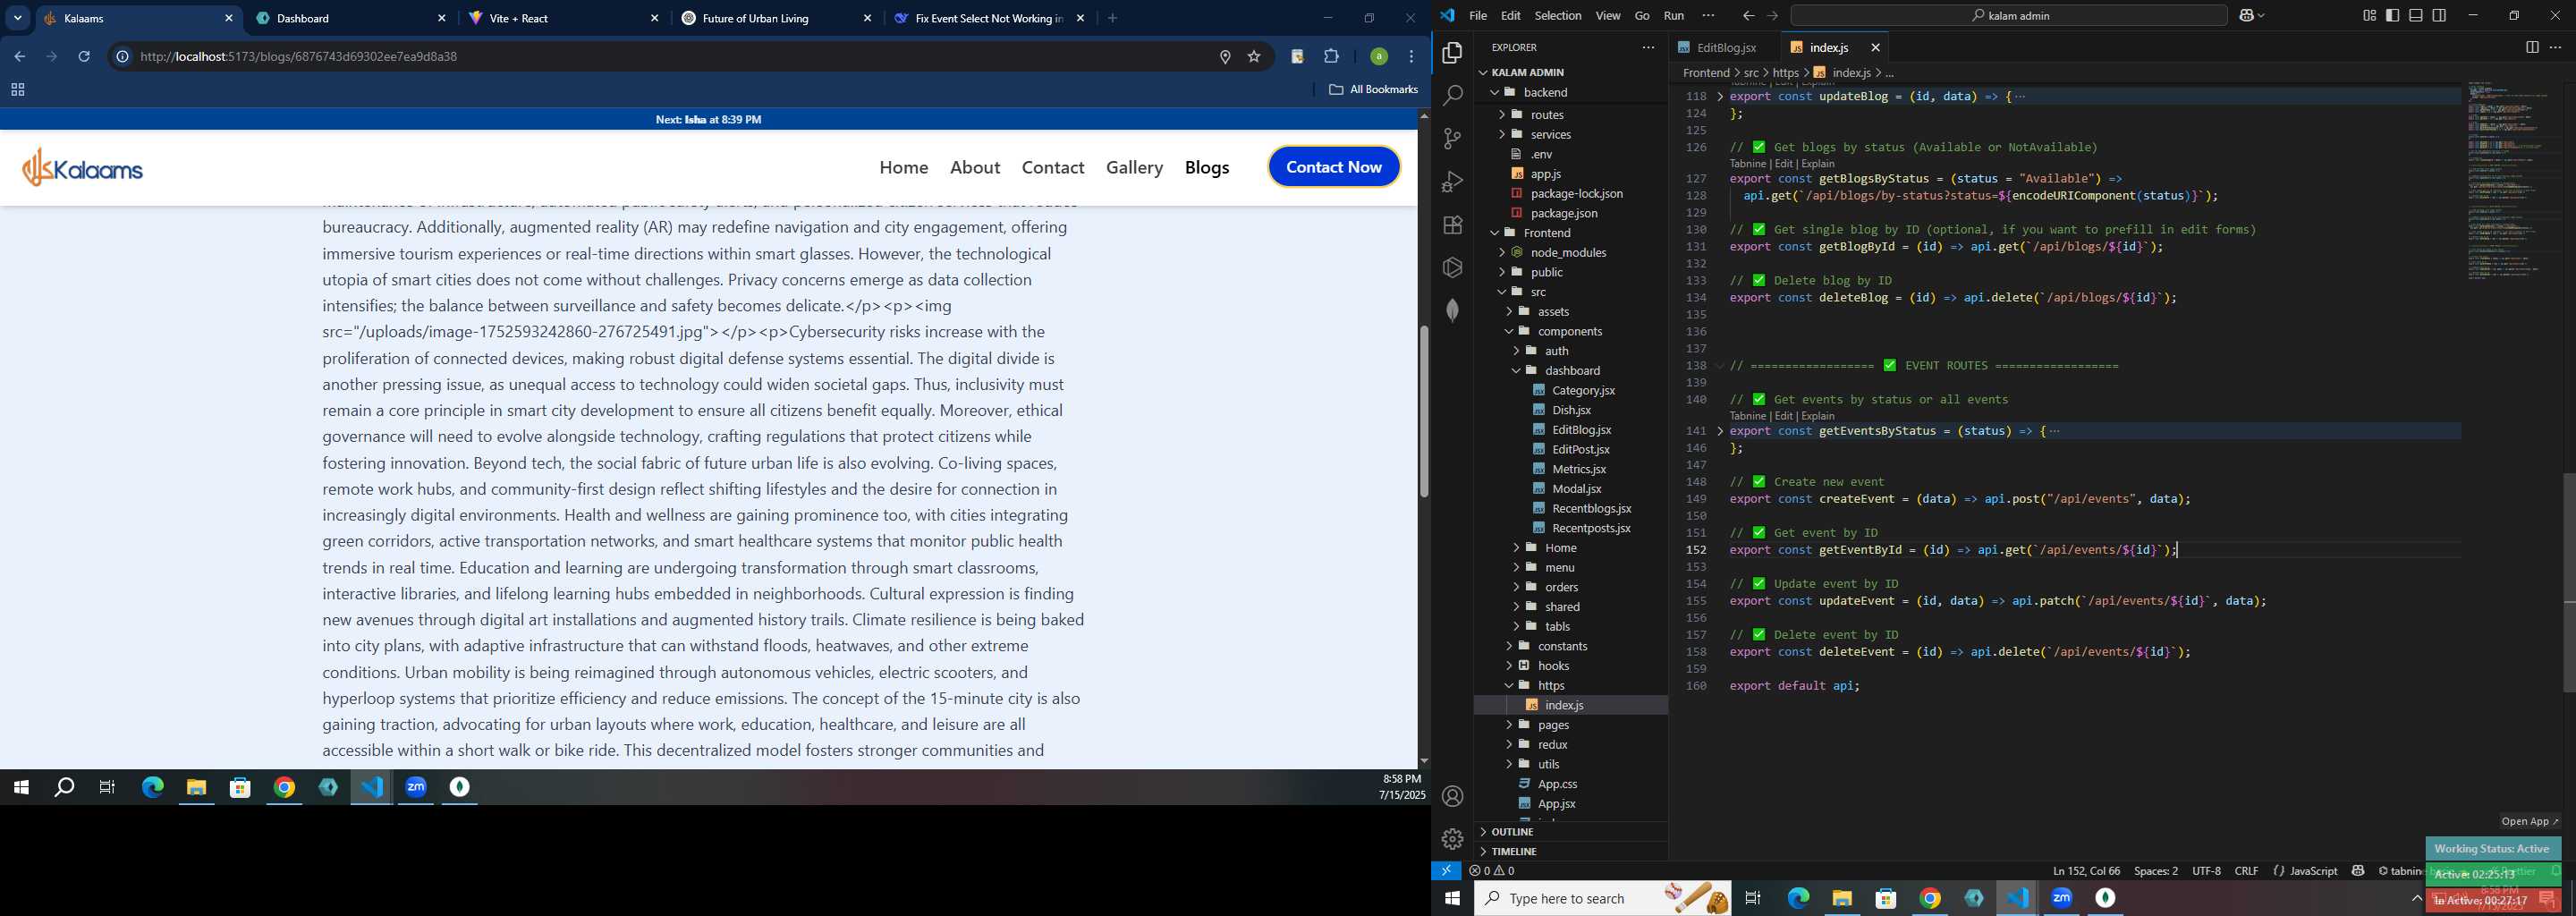Expand the services folder

(1550, 134)
